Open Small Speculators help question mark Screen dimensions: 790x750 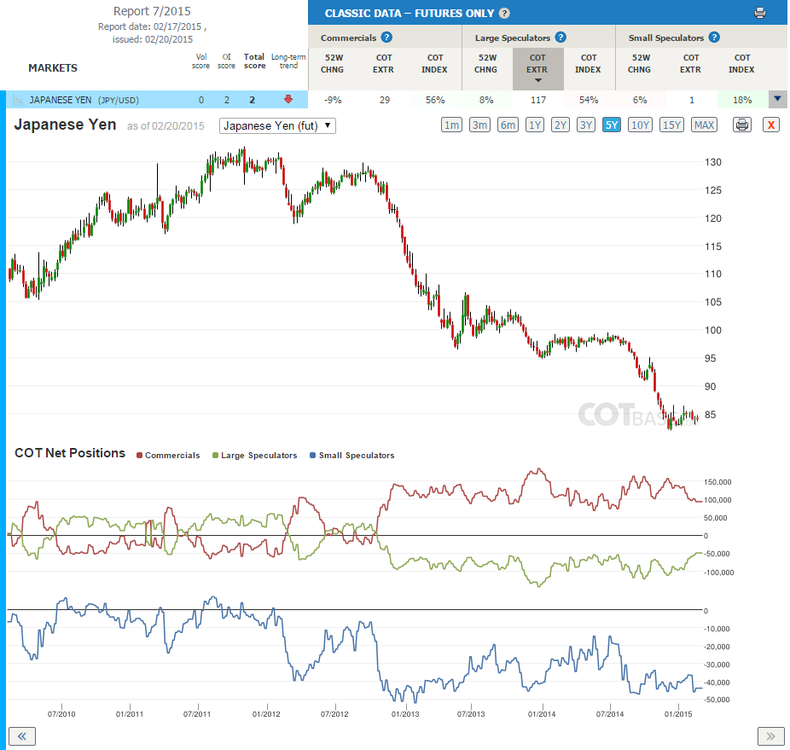pos(714,37)
